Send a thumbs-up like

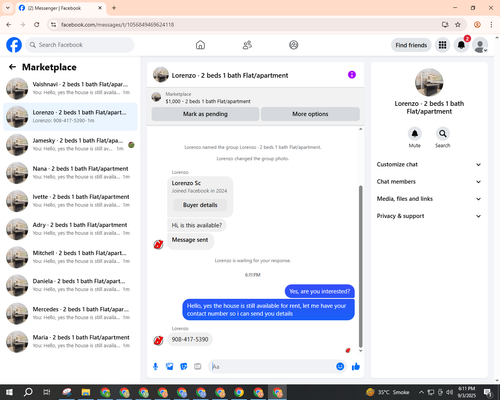point(356,367)
